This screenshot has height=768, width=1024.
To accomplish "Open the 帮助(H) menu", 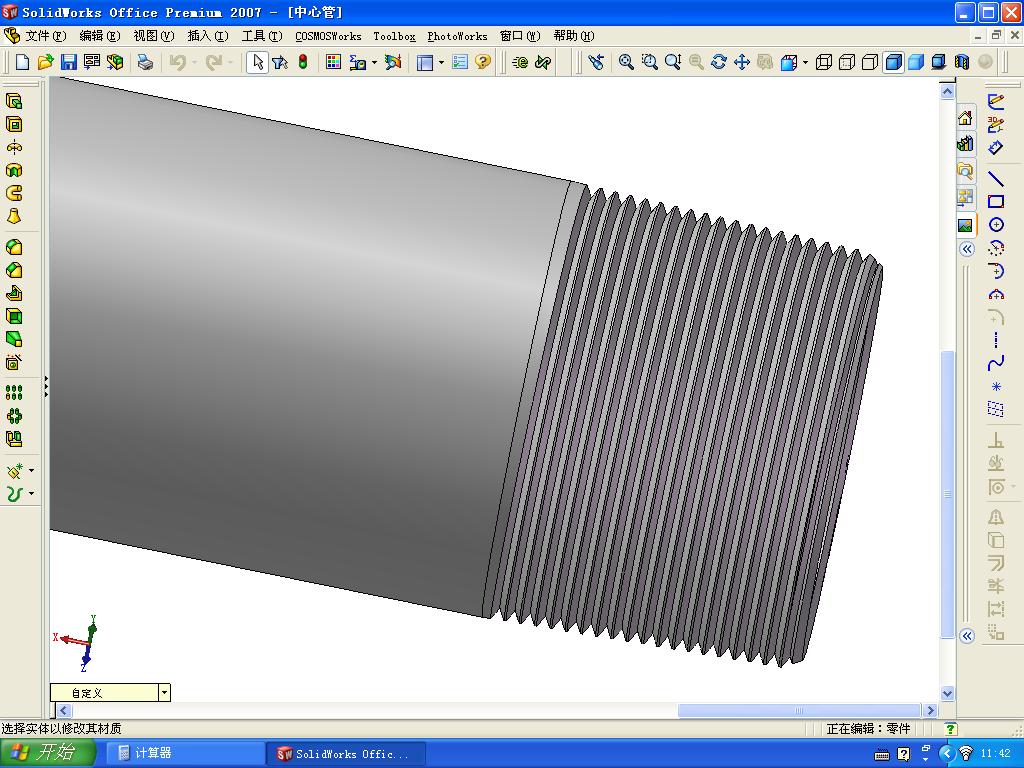I will (x=574, y=36).
